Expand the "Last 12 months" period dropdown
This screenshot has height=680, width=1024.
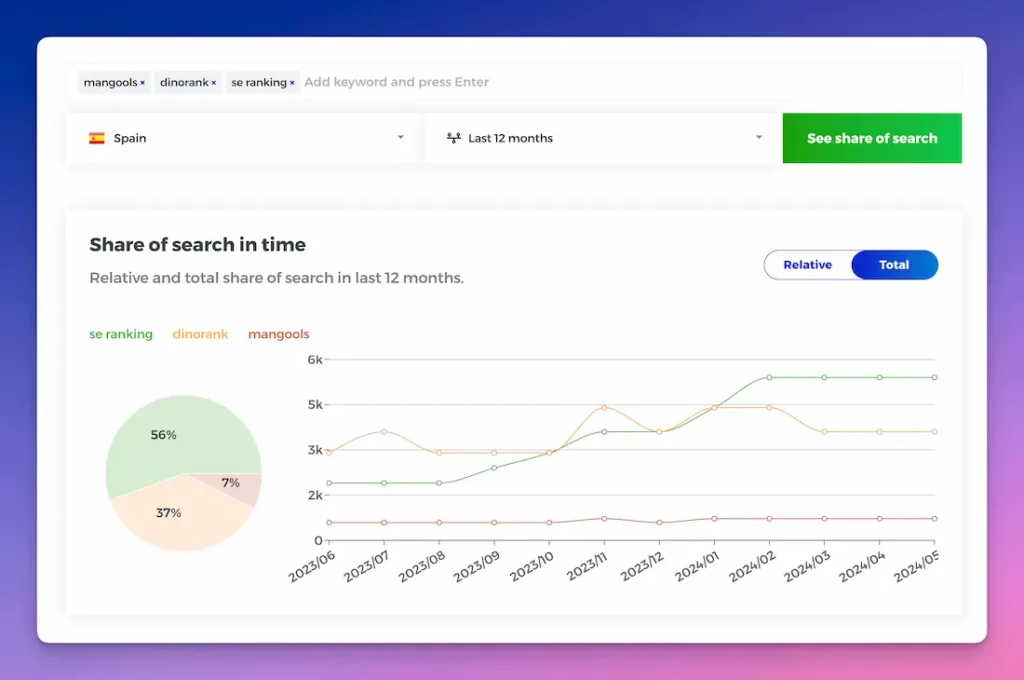600,138
